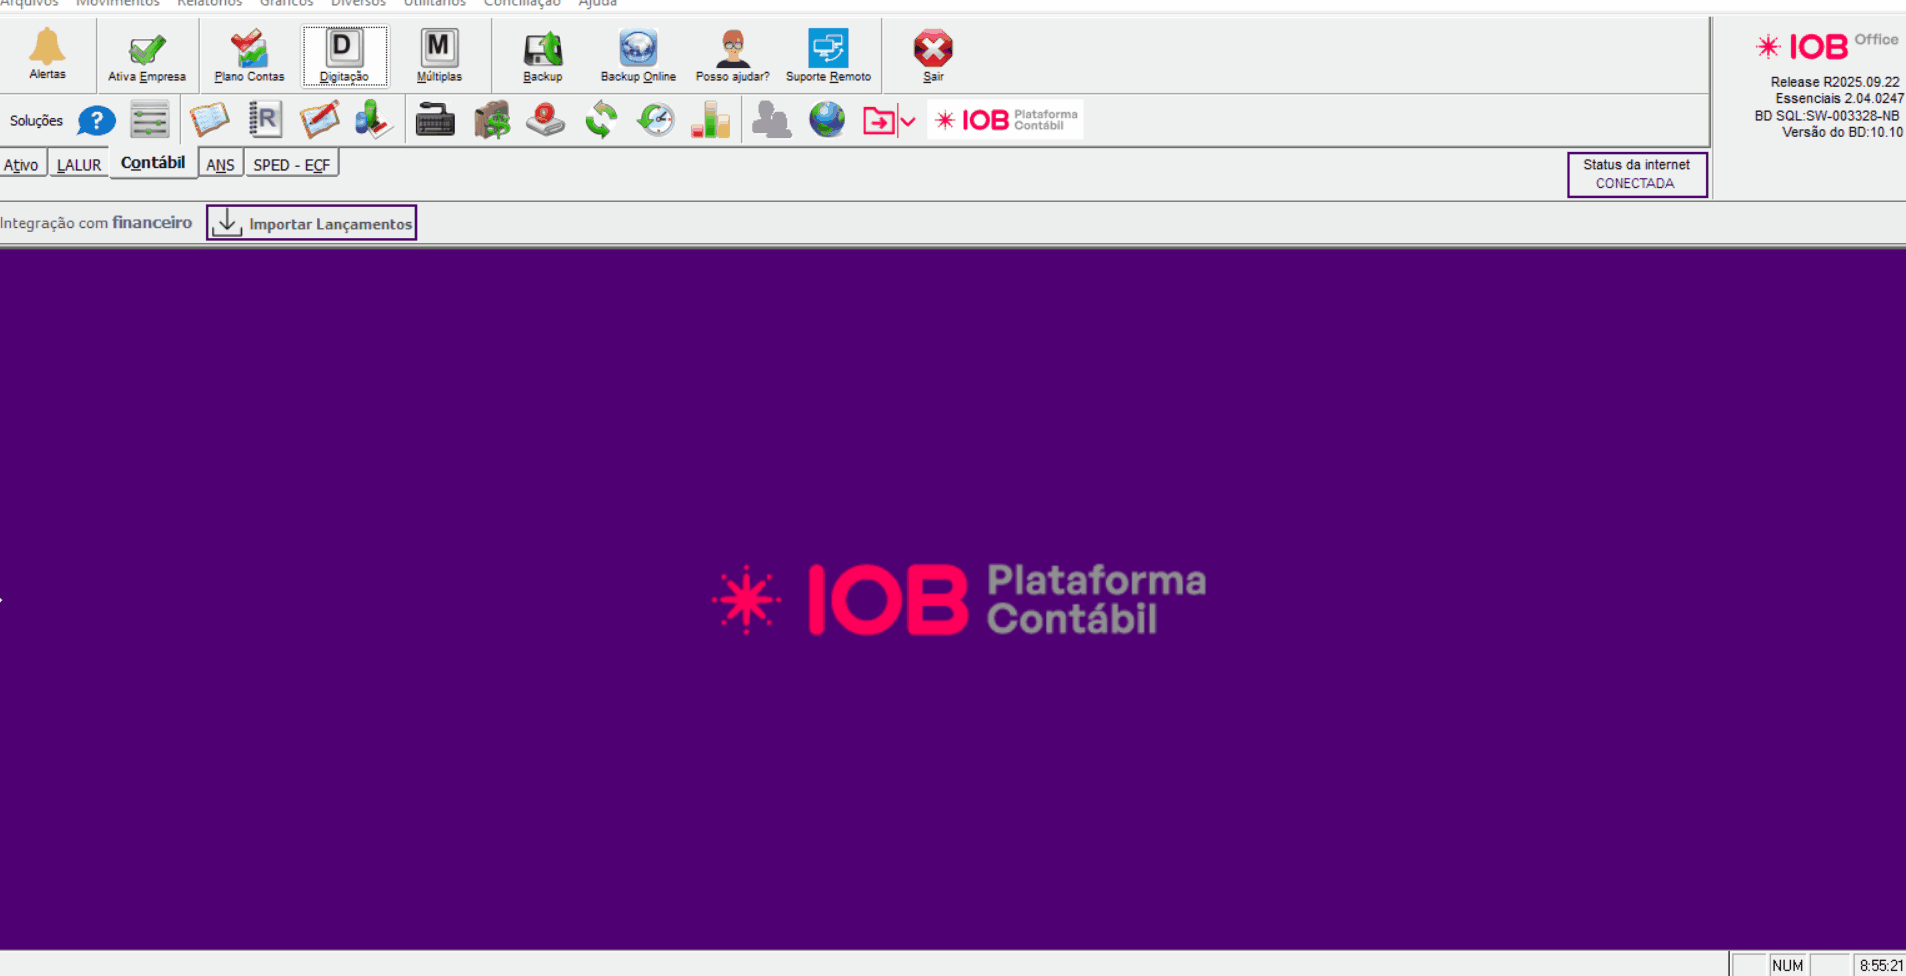The width and height of the screenshot is (1906, 976).
Task: Click the Sair exit icon
Action: pos(932,56)
